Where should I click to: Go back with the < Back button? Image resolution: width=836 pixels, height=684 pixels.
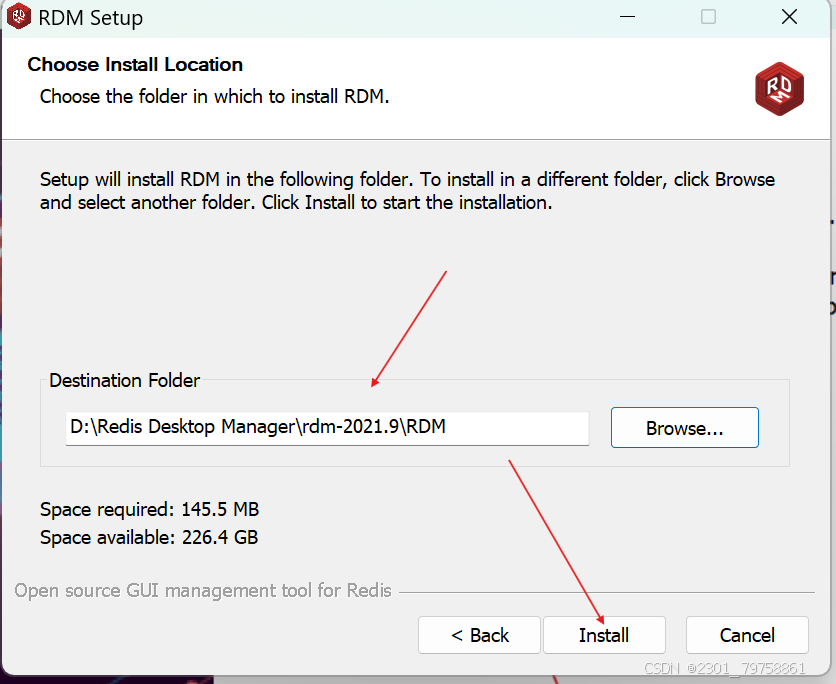[x=479, y=635]
